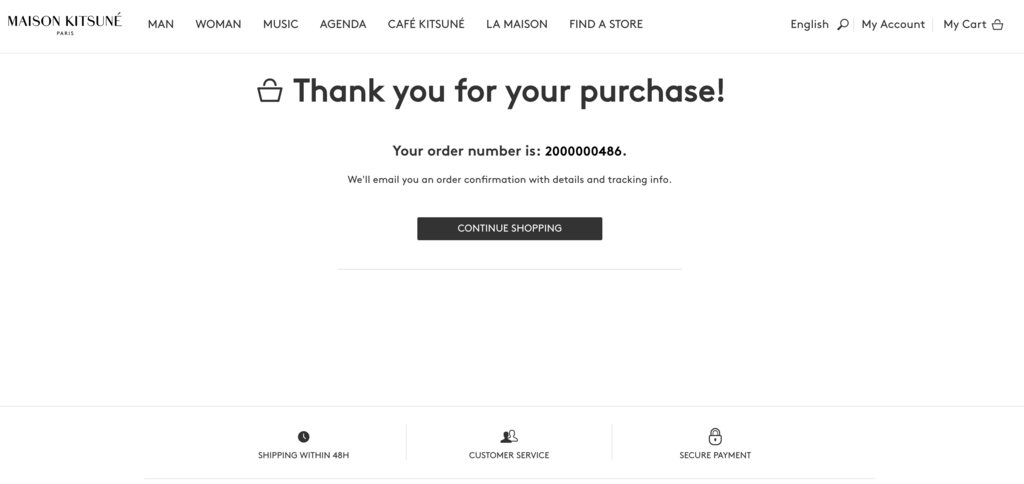Click the order number 2000000486
Viewport: 1024px width, 484px height.
583,151
